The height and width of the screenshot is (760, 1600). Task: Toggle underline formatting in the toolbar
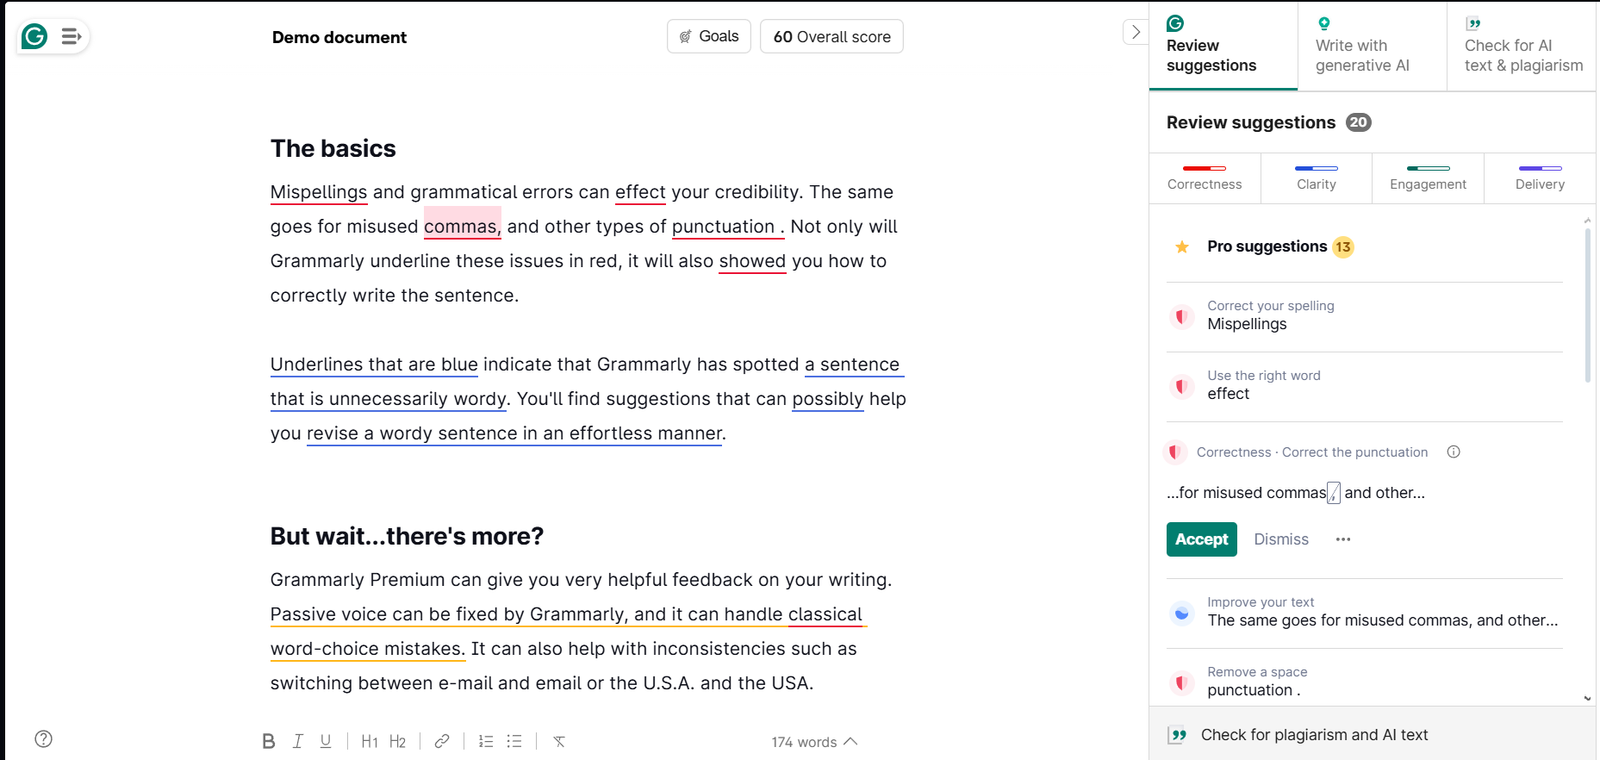click(325, 741)
